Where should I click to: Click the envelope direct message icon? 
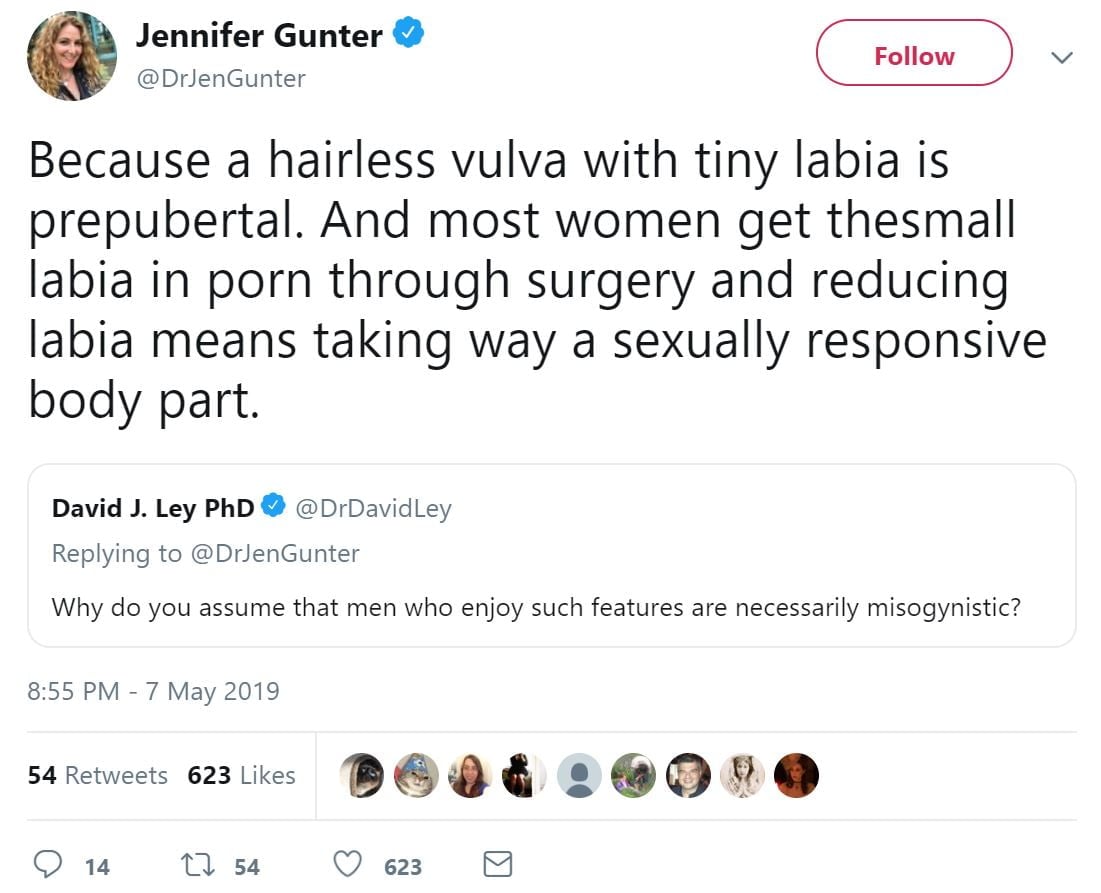coord(498,865)
